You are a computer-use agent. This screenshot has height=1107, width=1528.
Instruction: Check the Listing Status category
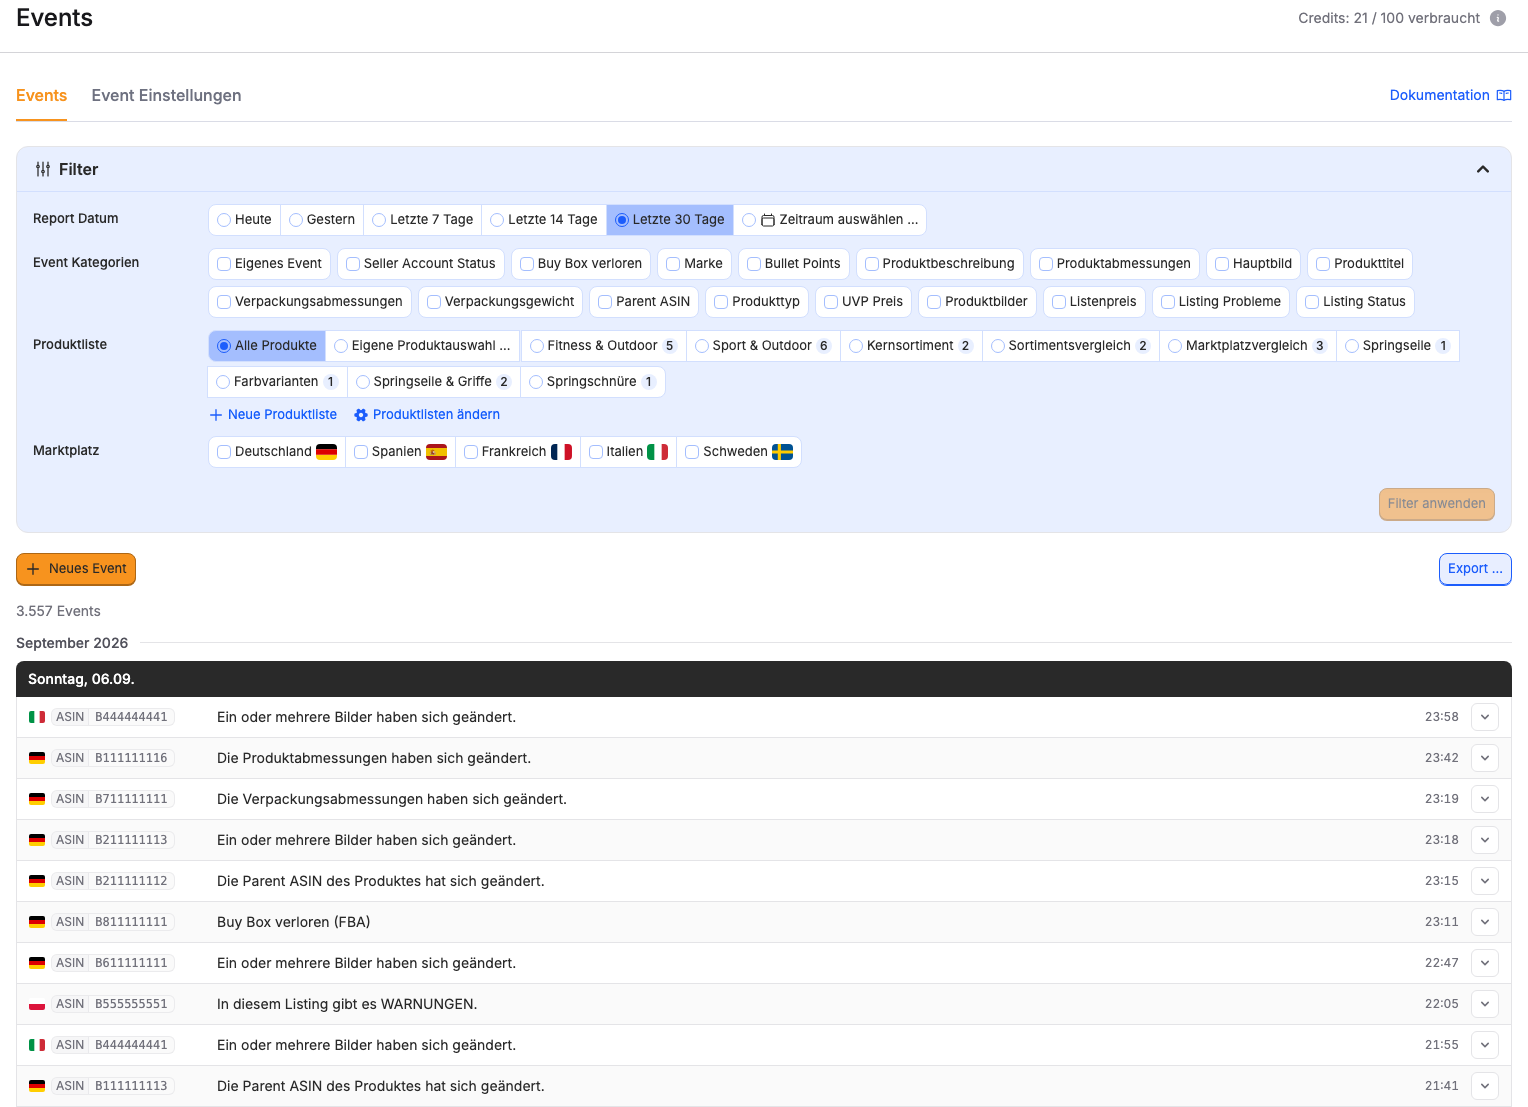click(1355, 302)
